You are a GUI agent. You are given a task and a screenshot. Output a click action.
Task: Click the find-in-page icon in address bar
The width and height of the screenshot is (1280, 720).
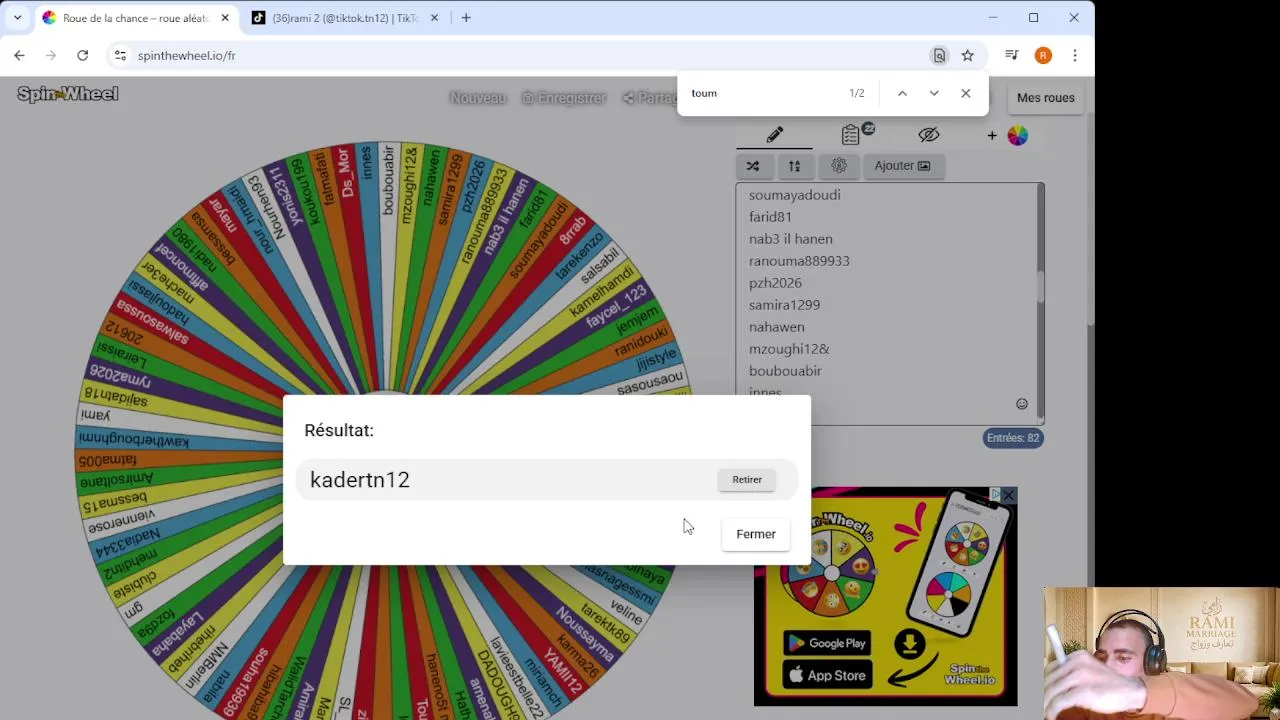coord(939,56)
